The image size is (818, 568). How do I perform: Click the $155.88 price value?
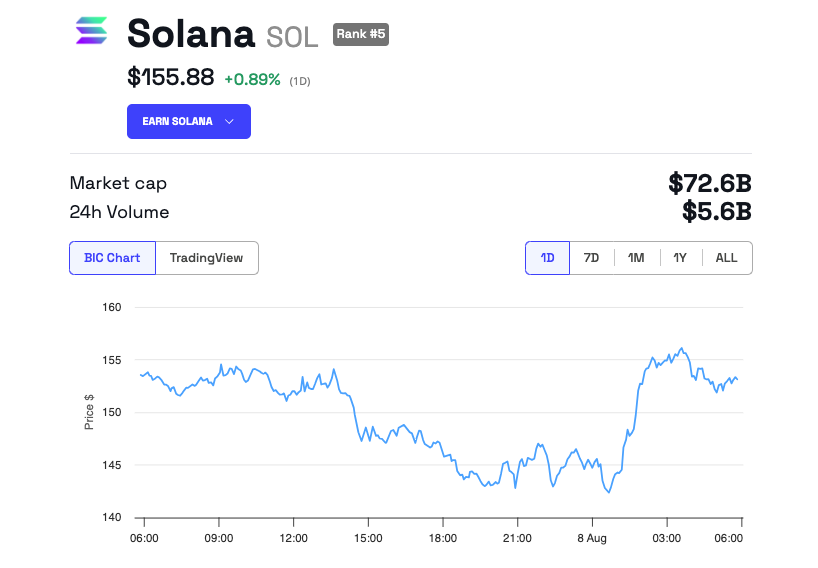pyautogui.click(x=170, y=77)
